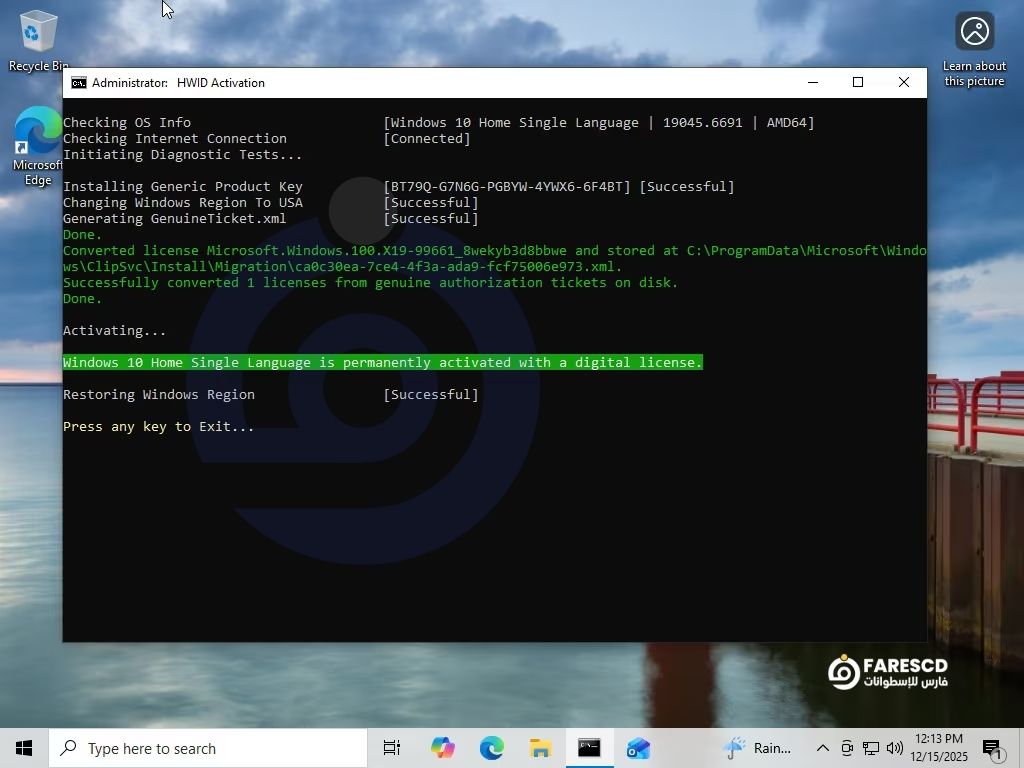Maximize the HWID Activation window
The height and width of the screenshot is (768, 1024).
[x=857, y=82]
